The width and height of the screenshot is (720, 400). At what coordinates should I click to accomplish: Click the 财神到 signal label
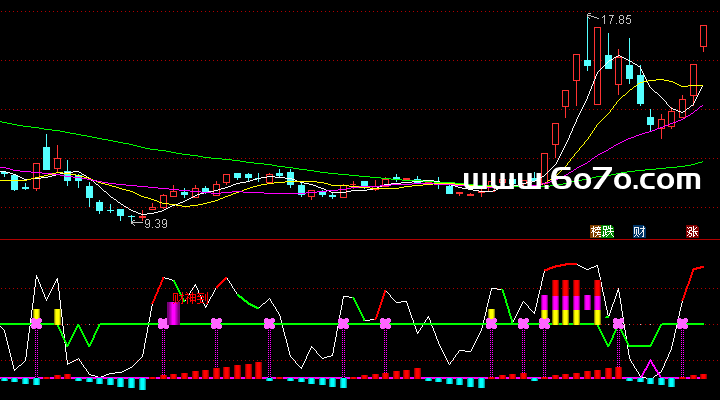tap(190, 297)
